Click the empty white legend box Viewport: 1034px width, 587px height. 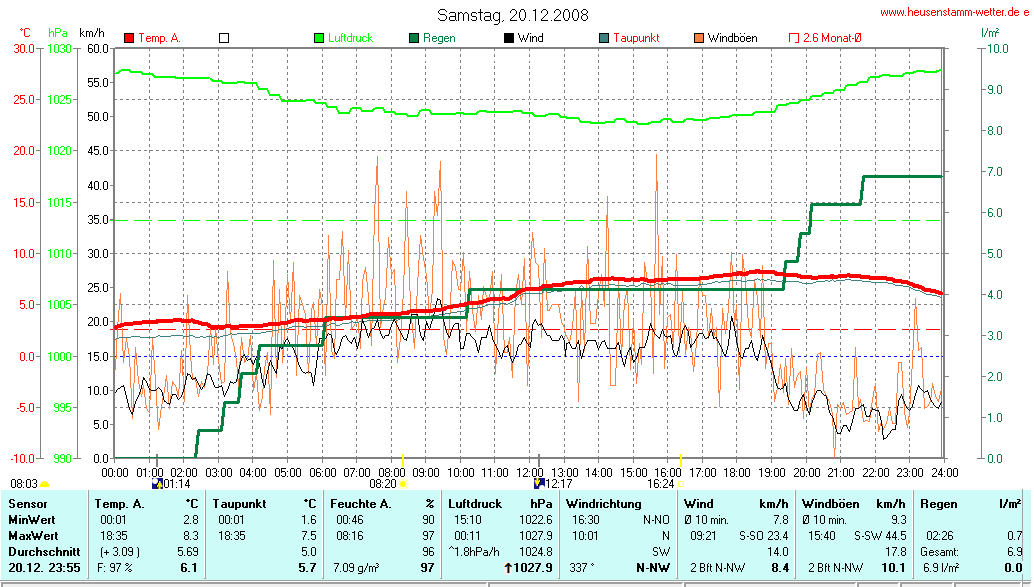coord(224,38)
